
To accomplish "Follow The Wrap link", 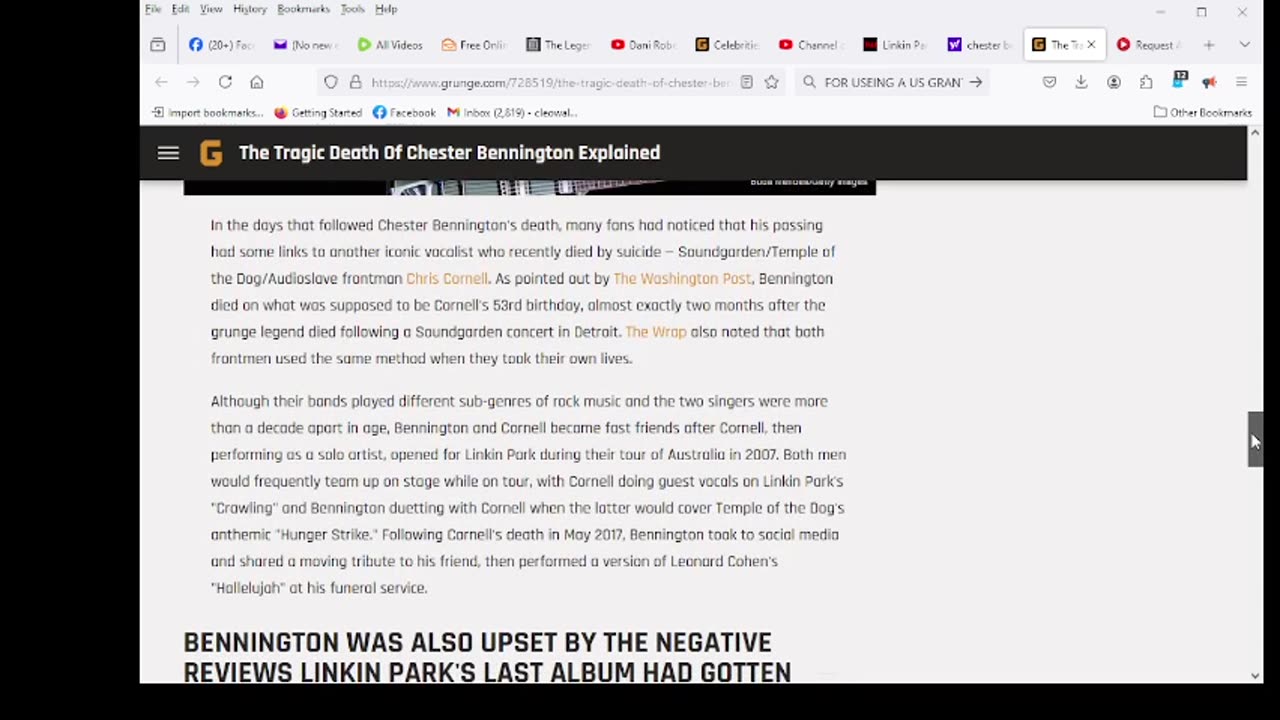I will coord(656,331).
